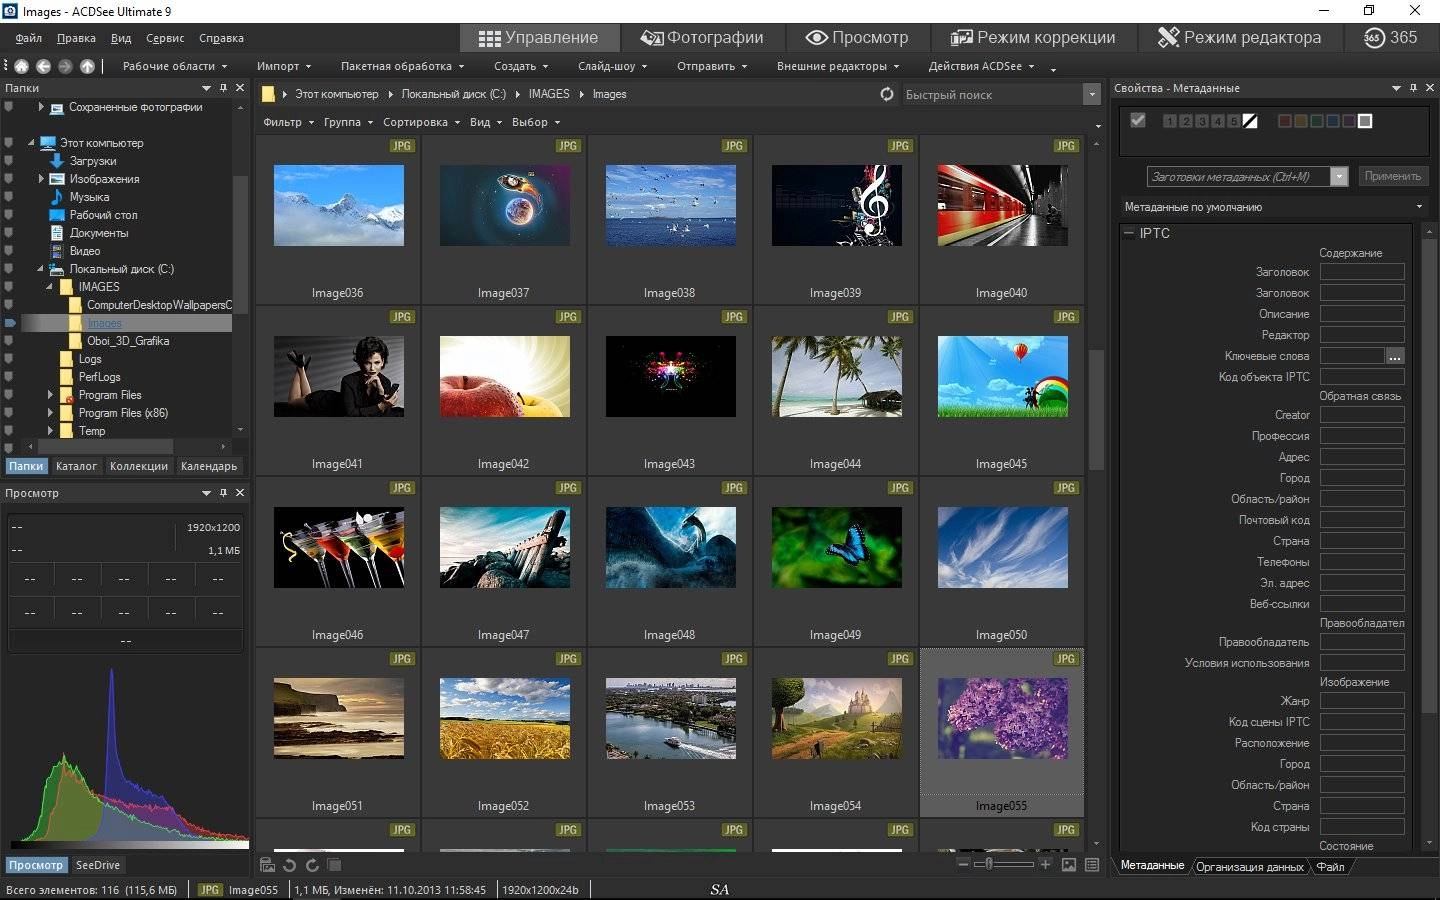Switch to Просмотр mode
Viewport: 1440px width, 900px height.
click(x=858, y=38)
